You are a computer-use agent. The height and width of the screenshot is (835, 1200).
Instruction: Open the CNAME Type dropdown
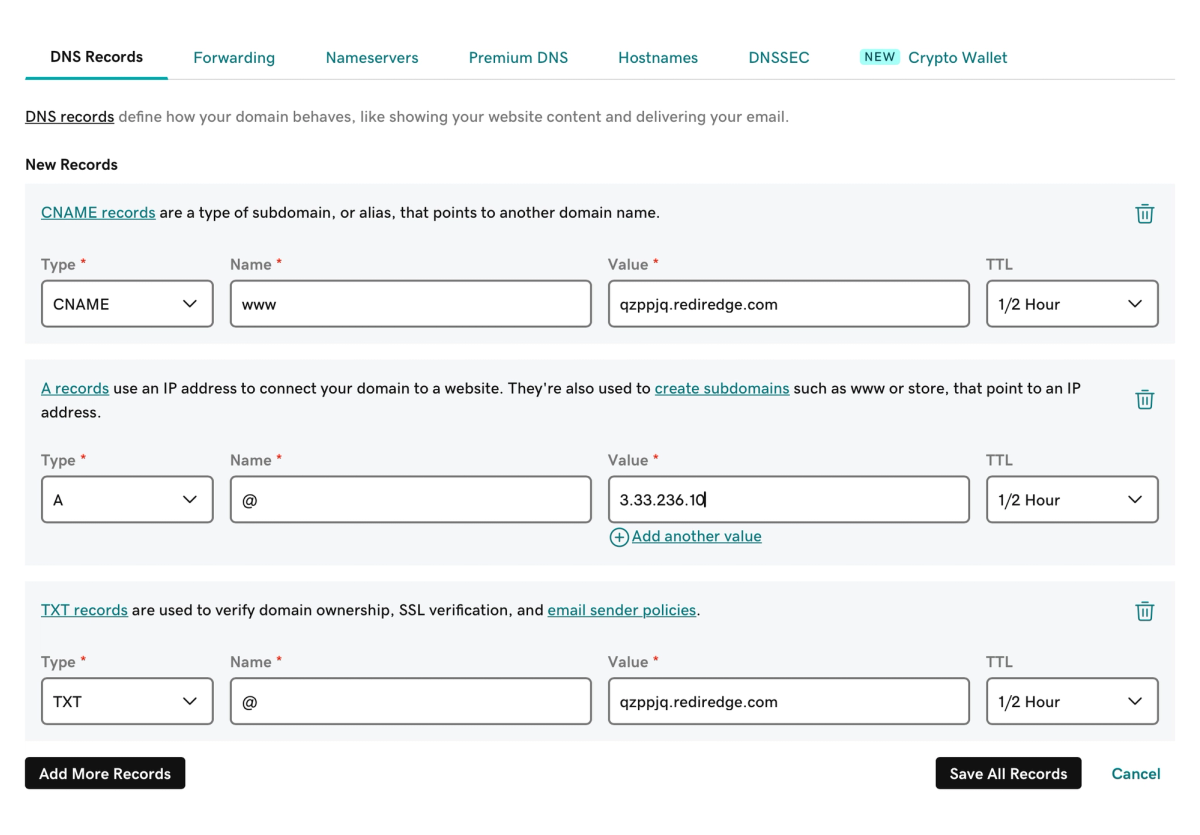click(127, 304)
